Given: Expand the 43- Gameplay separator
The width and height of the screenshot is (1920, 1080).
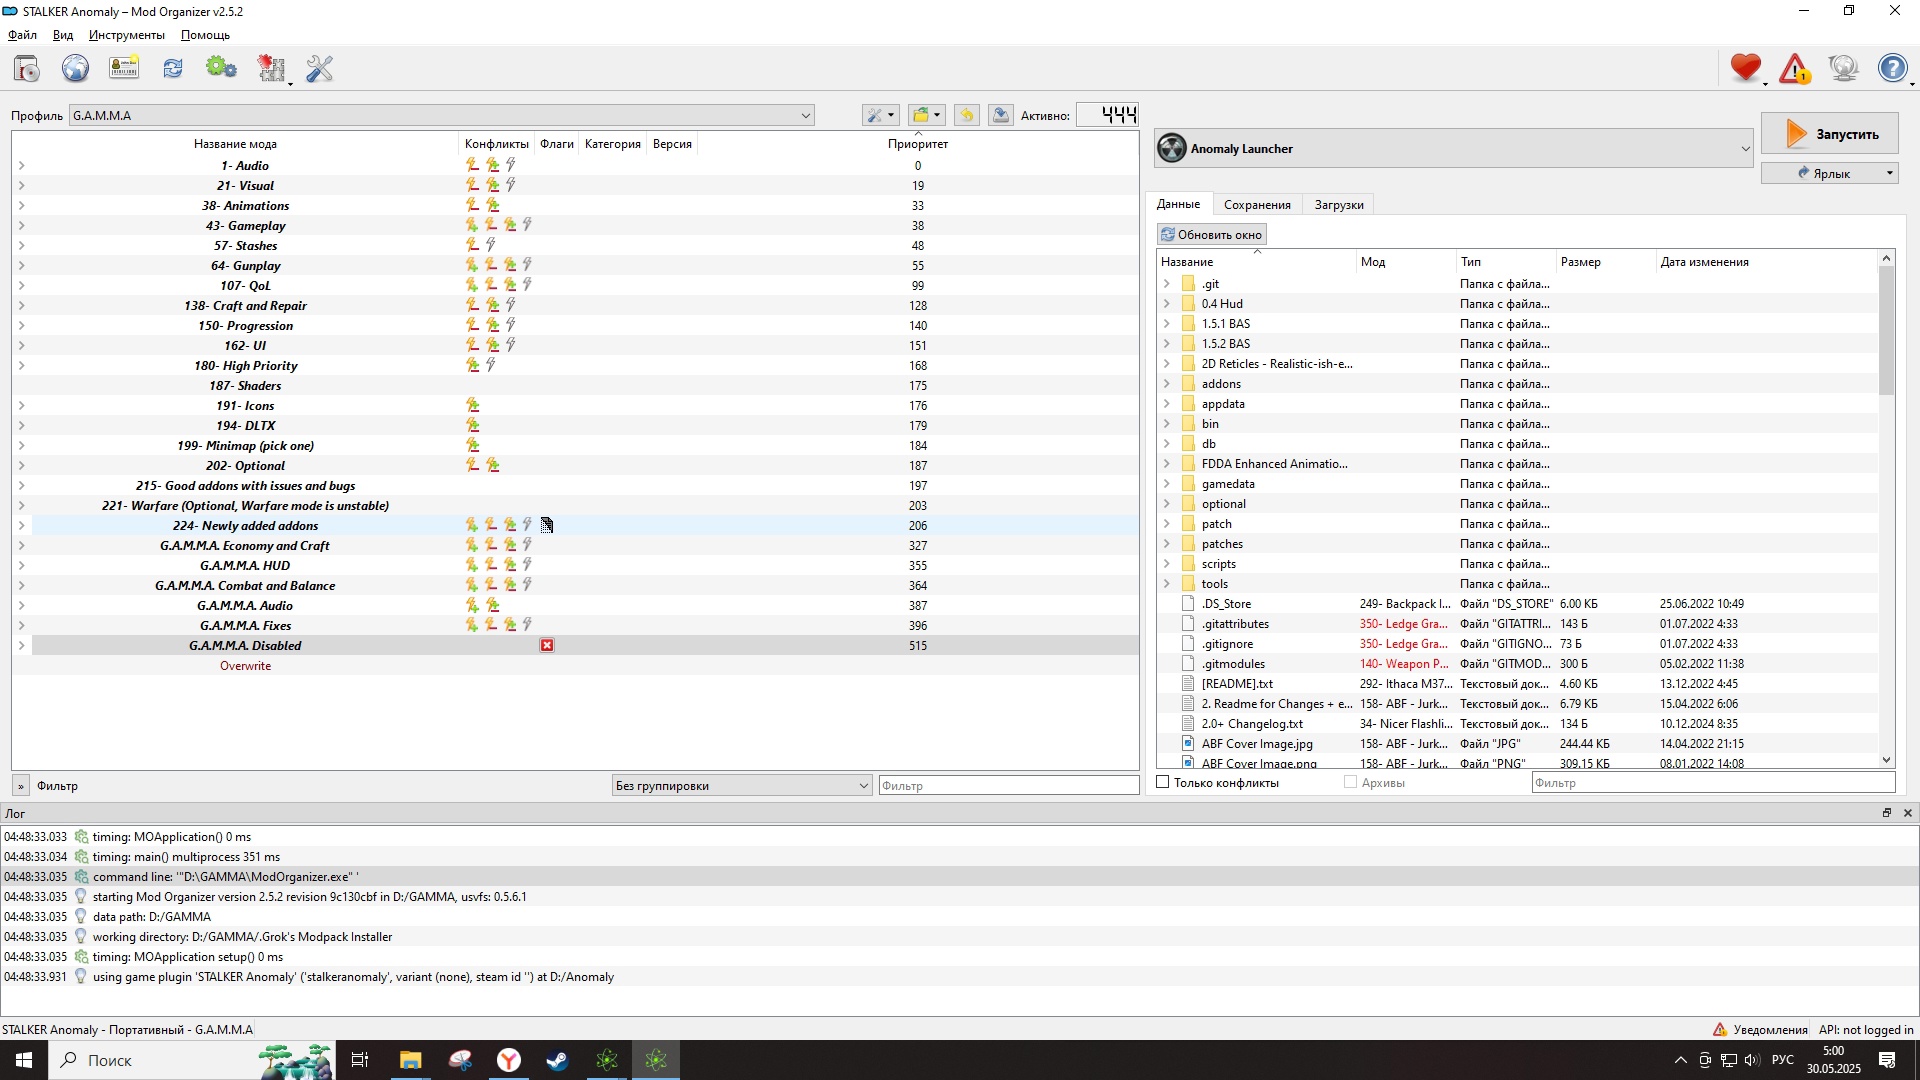Looking at the screenshot, I should tap(21, 226).
